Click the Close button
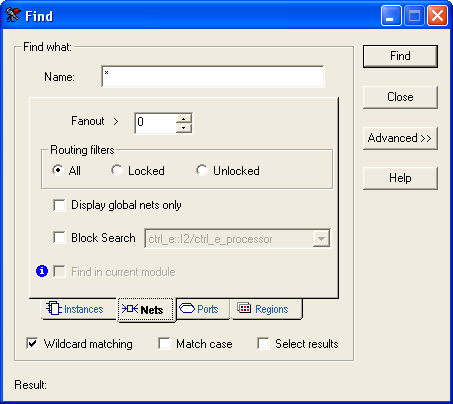This screenshot has height=404, width=453. point(400,97)
